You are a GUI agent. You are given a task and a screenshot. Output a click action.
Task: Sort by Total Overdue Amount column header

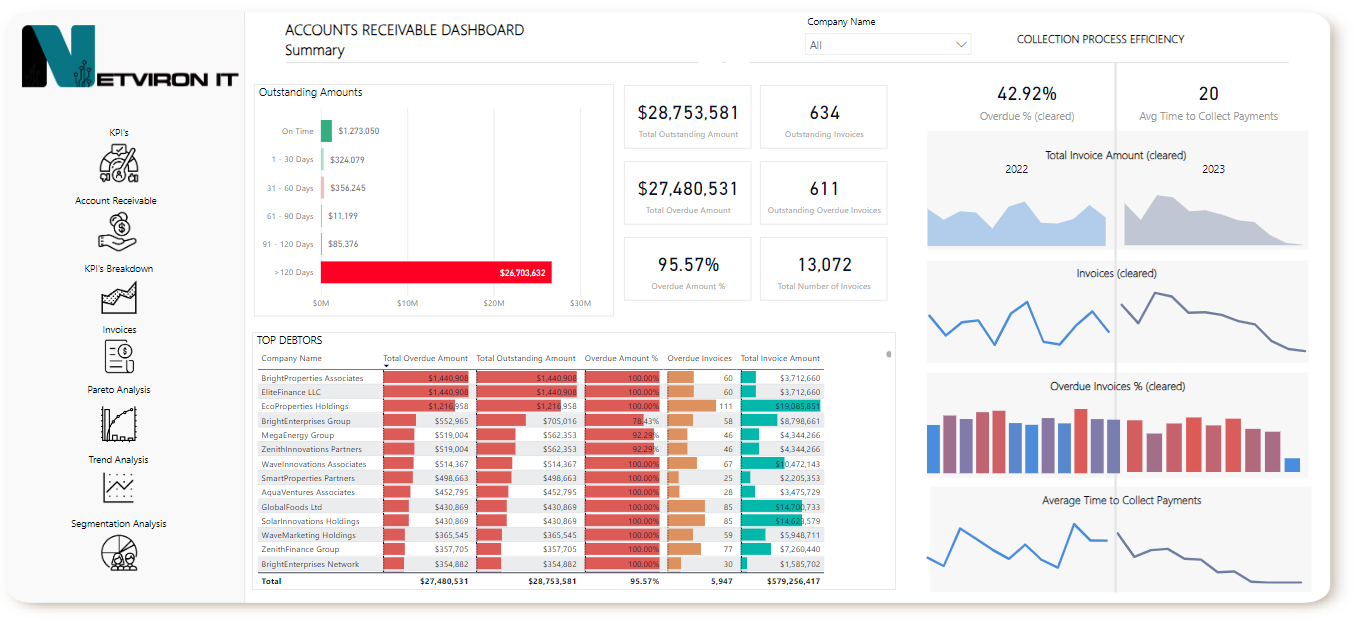click(x=425, y=358)
